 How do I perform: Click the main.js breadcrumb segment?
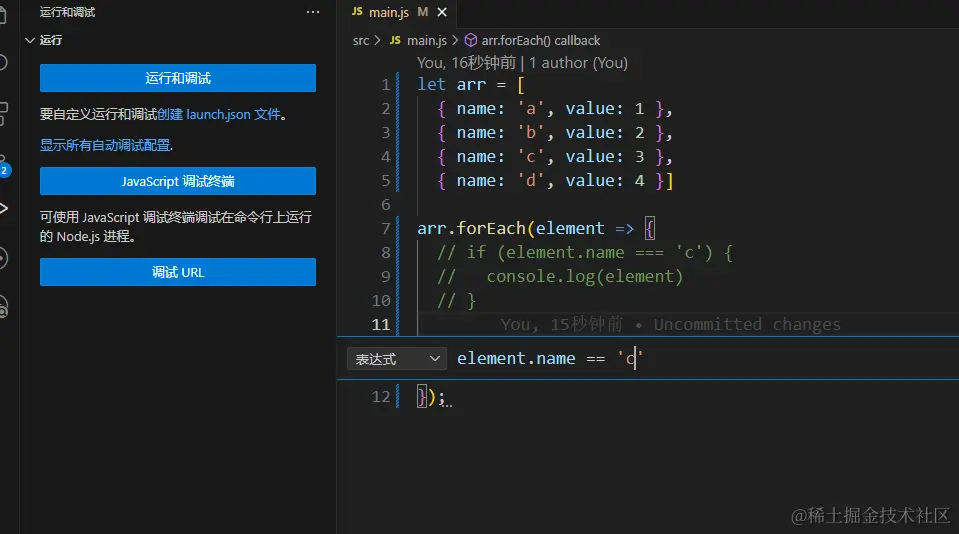(426, 40)
